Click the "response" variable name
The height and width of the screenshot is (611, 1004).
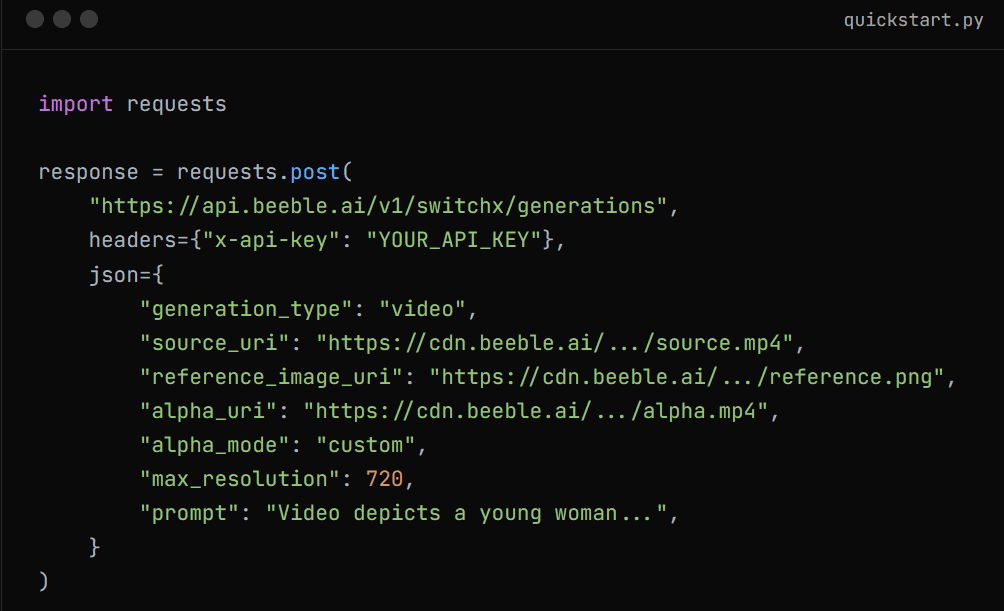pos(88,172)
